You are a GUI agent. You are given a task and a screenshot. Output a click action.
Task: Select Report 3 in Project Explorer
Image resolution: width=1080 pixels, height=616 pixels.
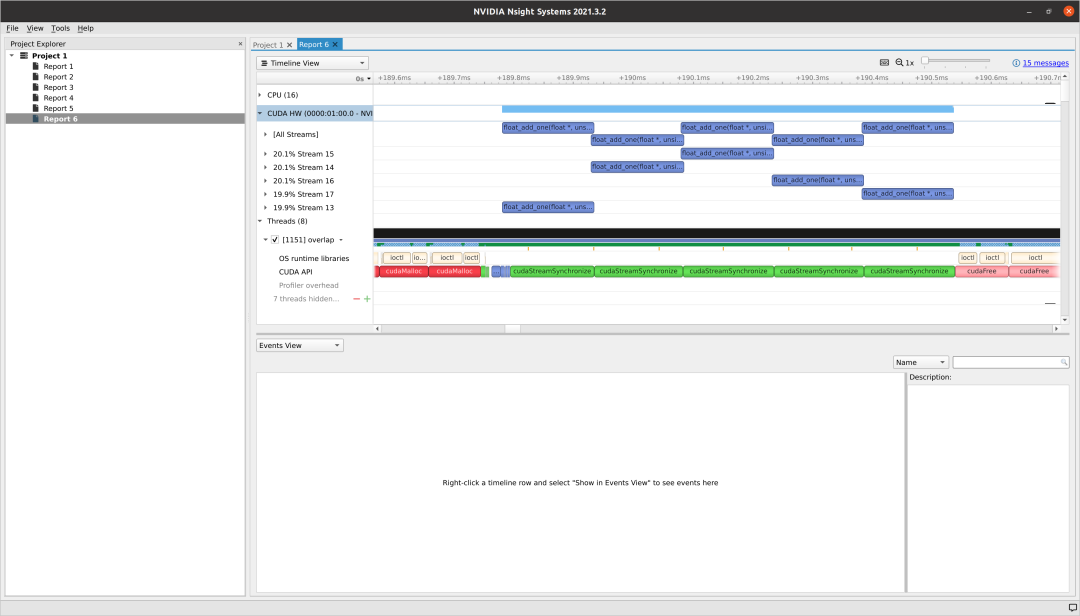(x=58, y=88)
